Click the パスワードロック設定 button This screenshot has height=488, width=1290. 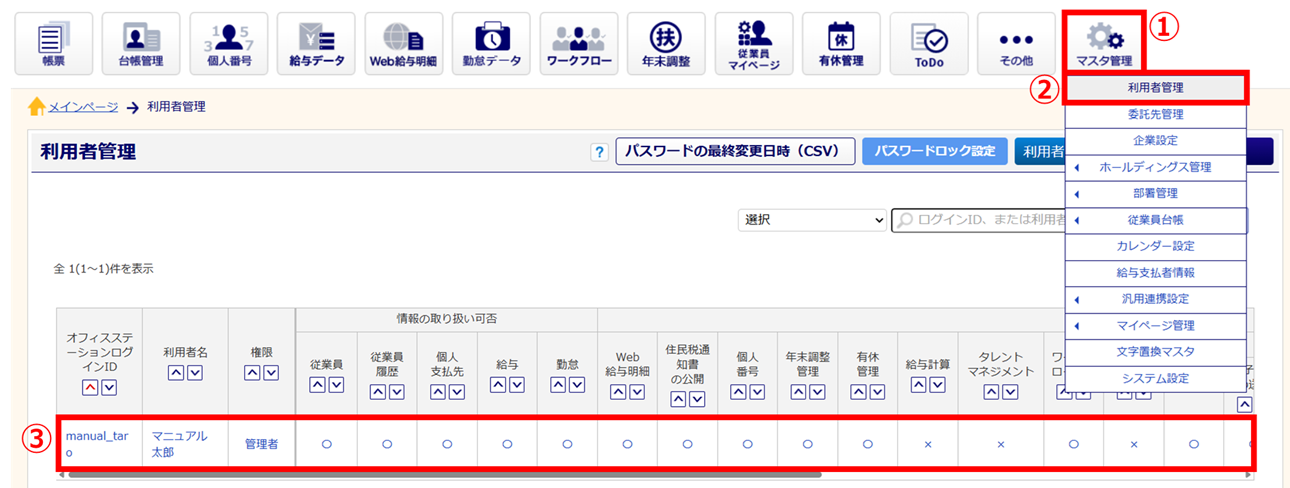[934, 152]
